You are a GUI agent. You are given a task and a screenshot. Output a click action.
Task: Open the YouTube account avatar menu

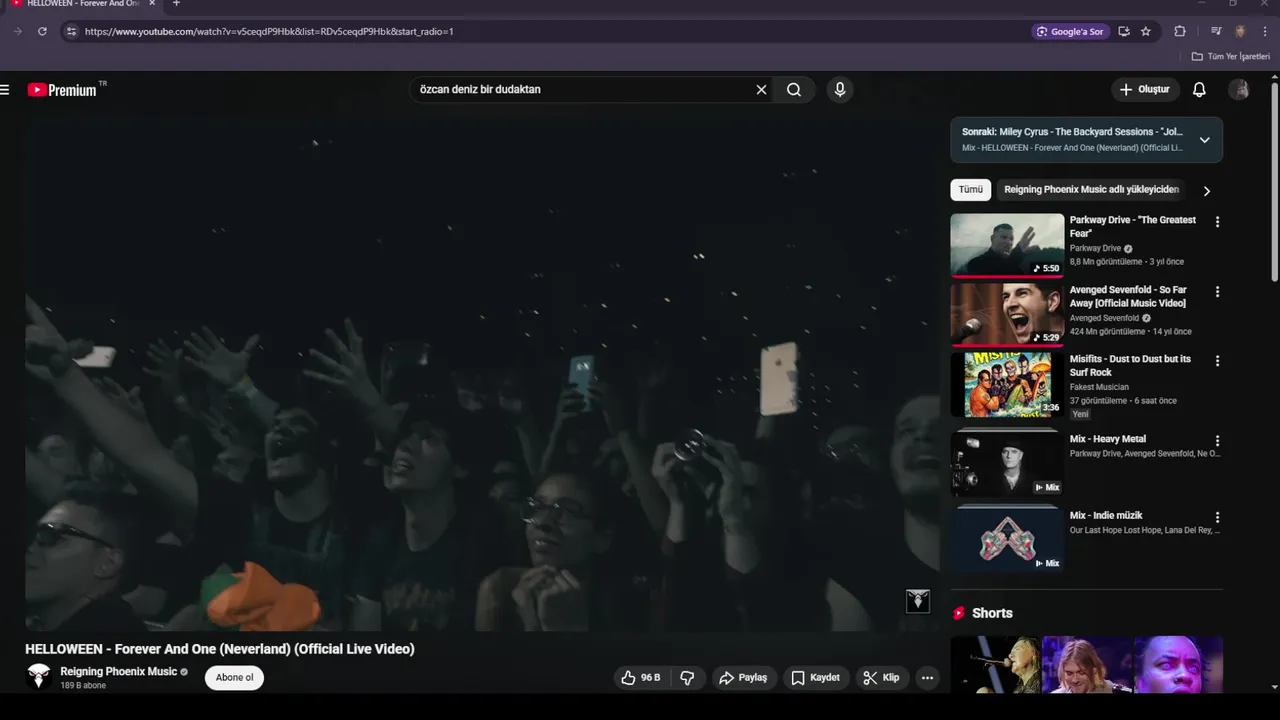click(x=1239, y=90)
